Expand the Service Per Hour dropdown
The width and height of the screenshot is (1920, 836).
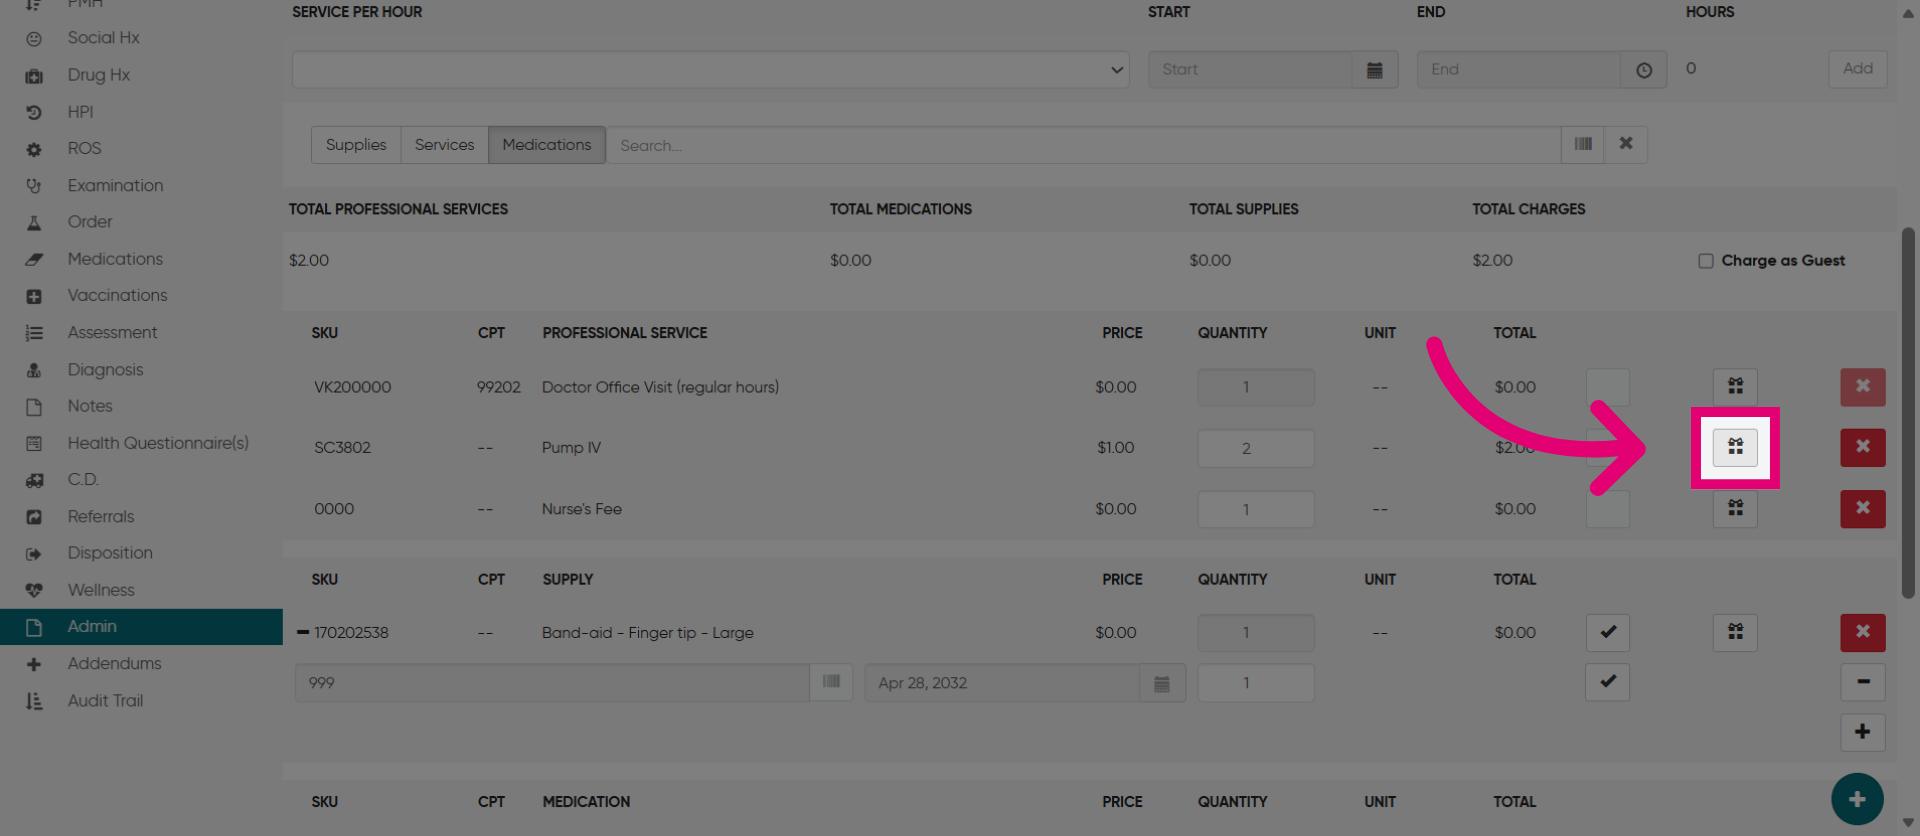click(x=711, y=70)
